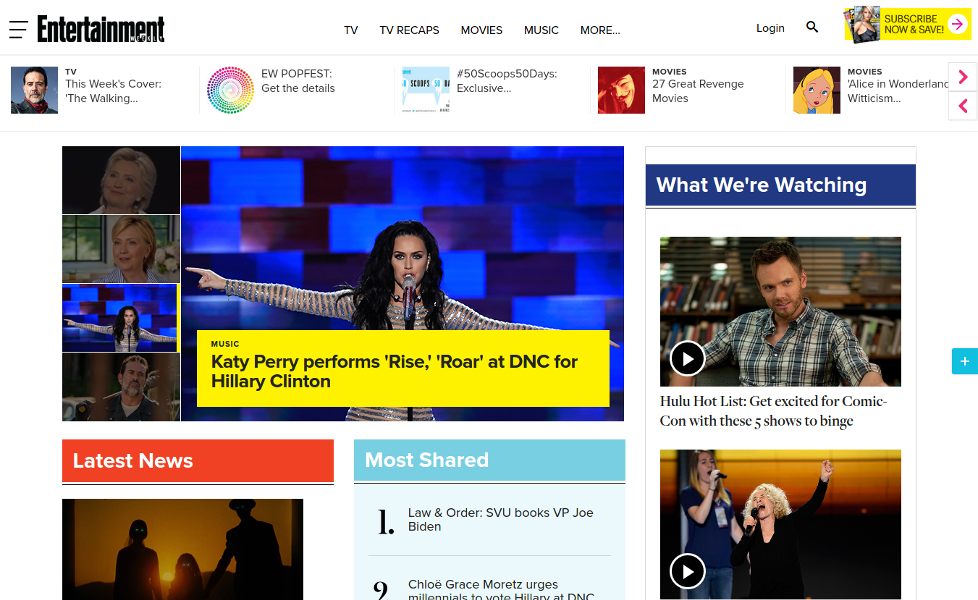
Task: Select the MOVIES navigation tab
Action: (x=481, y=30)
